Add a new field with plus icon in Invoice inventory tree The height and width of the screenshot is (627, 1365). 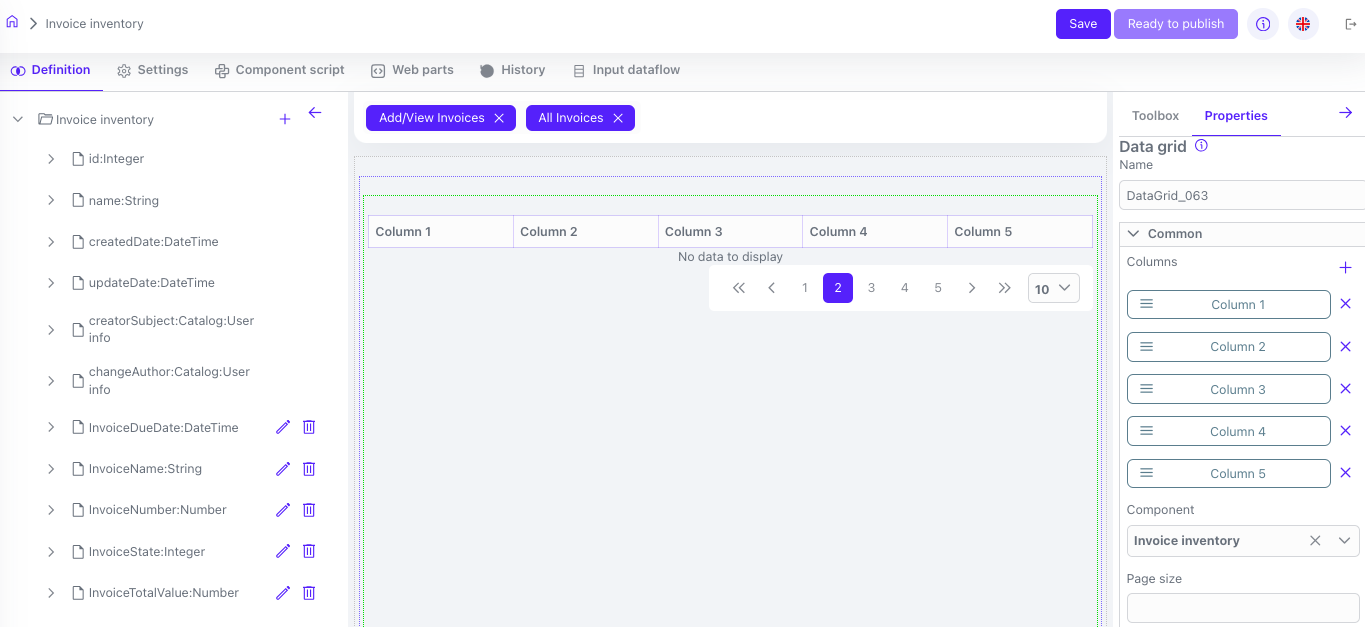coord(285,119)
